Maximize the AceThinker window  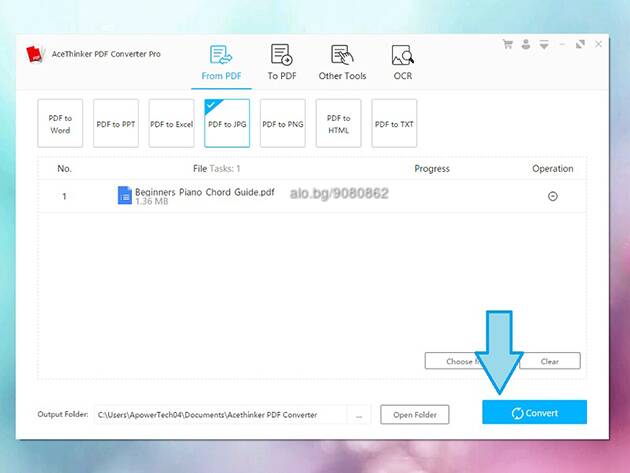[580, 44]
